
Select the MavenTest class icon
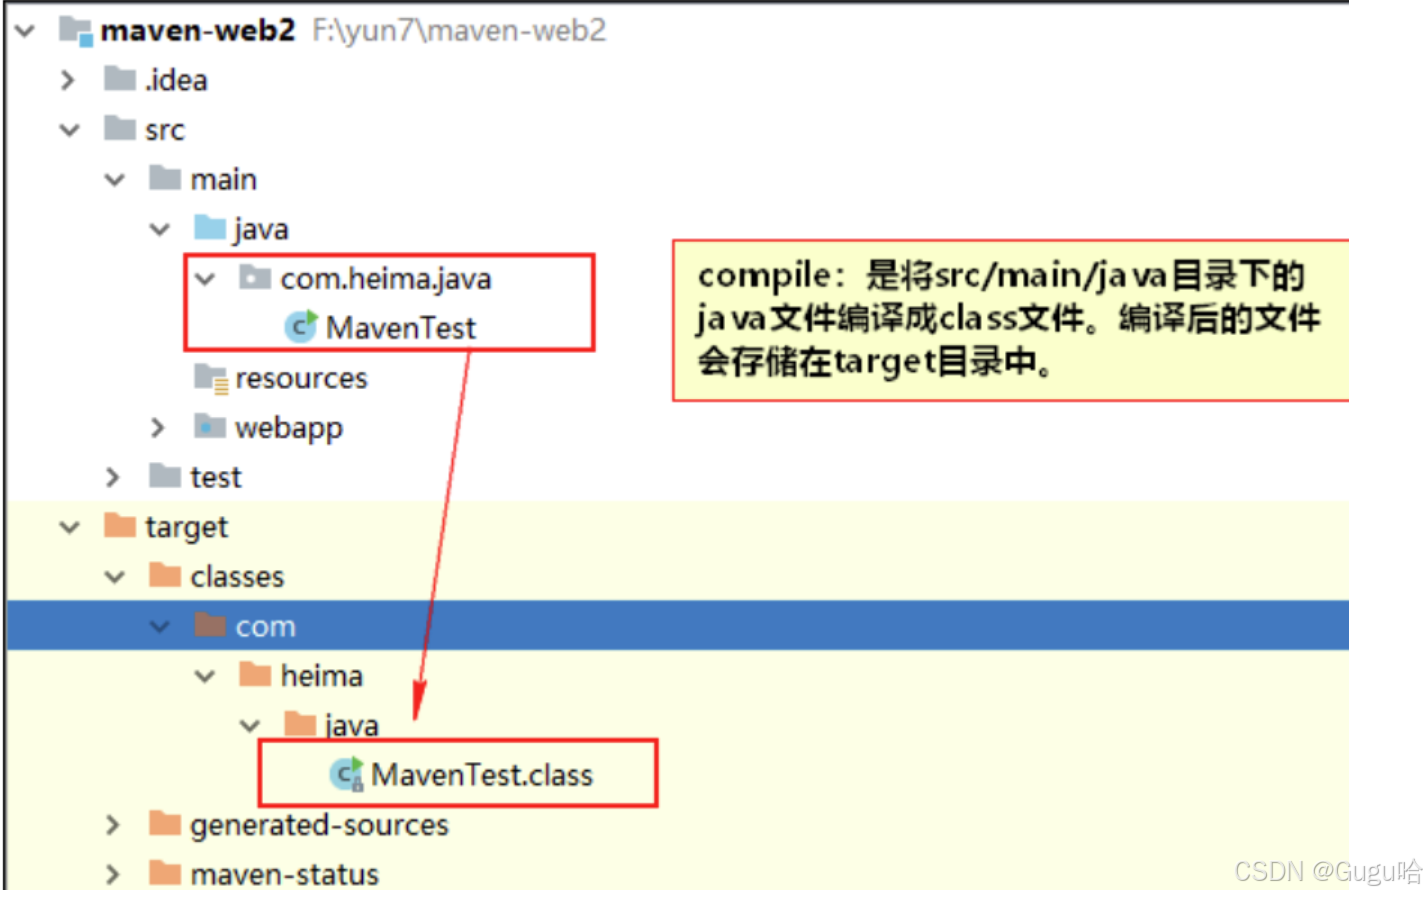[299, 327]
